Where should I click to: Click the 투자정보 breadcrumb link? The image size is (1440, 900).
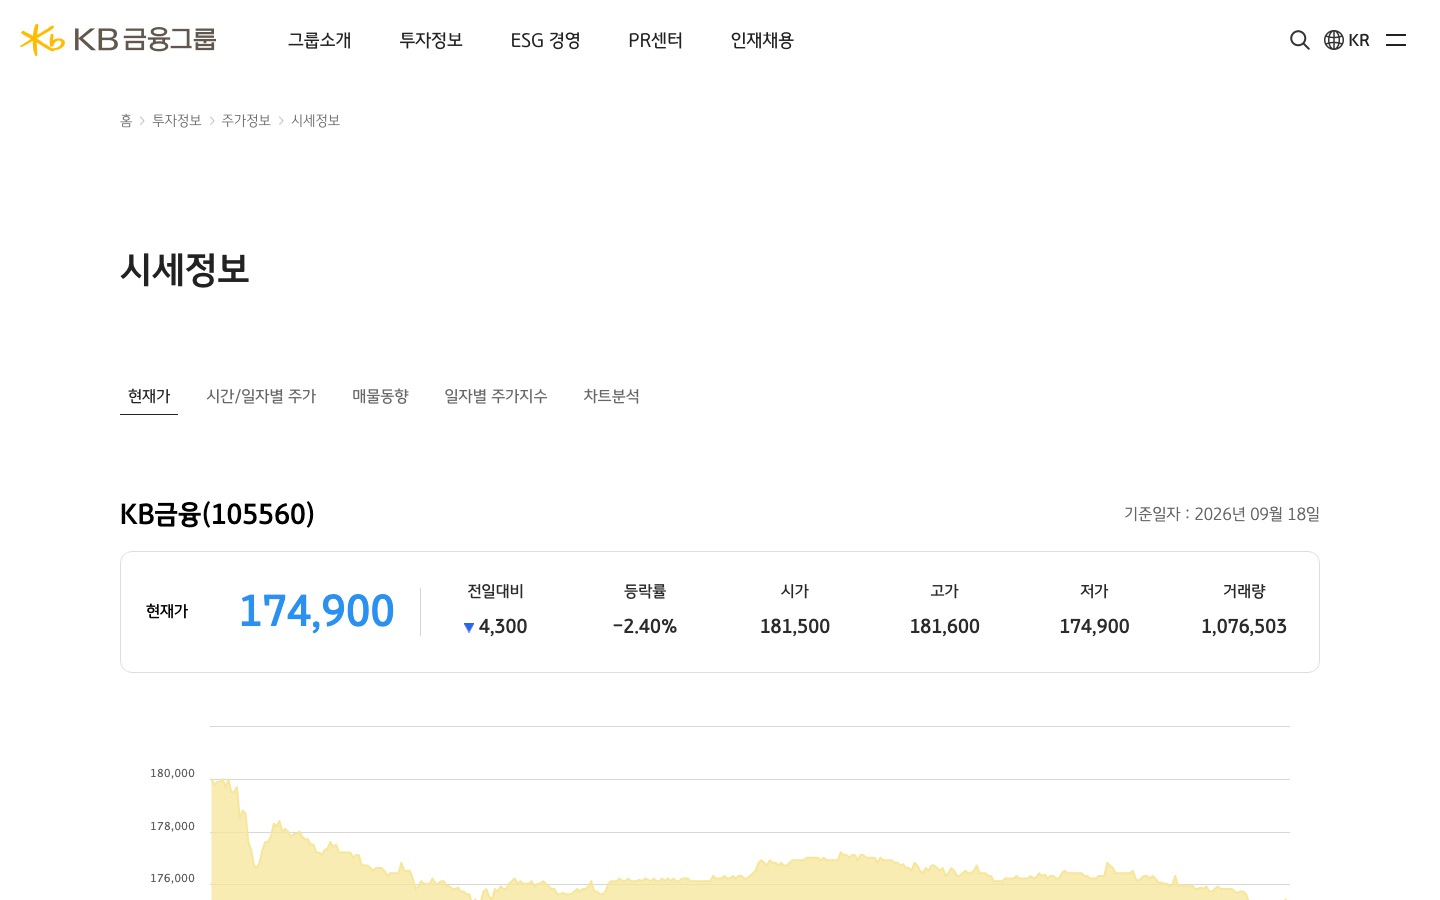coord(177,120)
